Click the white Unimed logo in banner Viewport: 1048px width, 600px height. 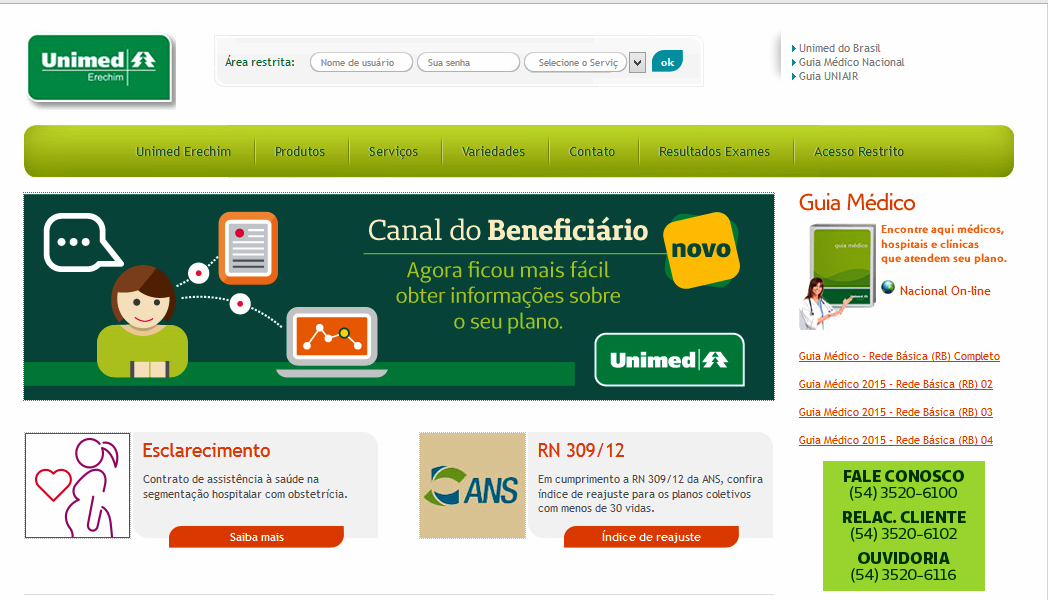(669, 360)
